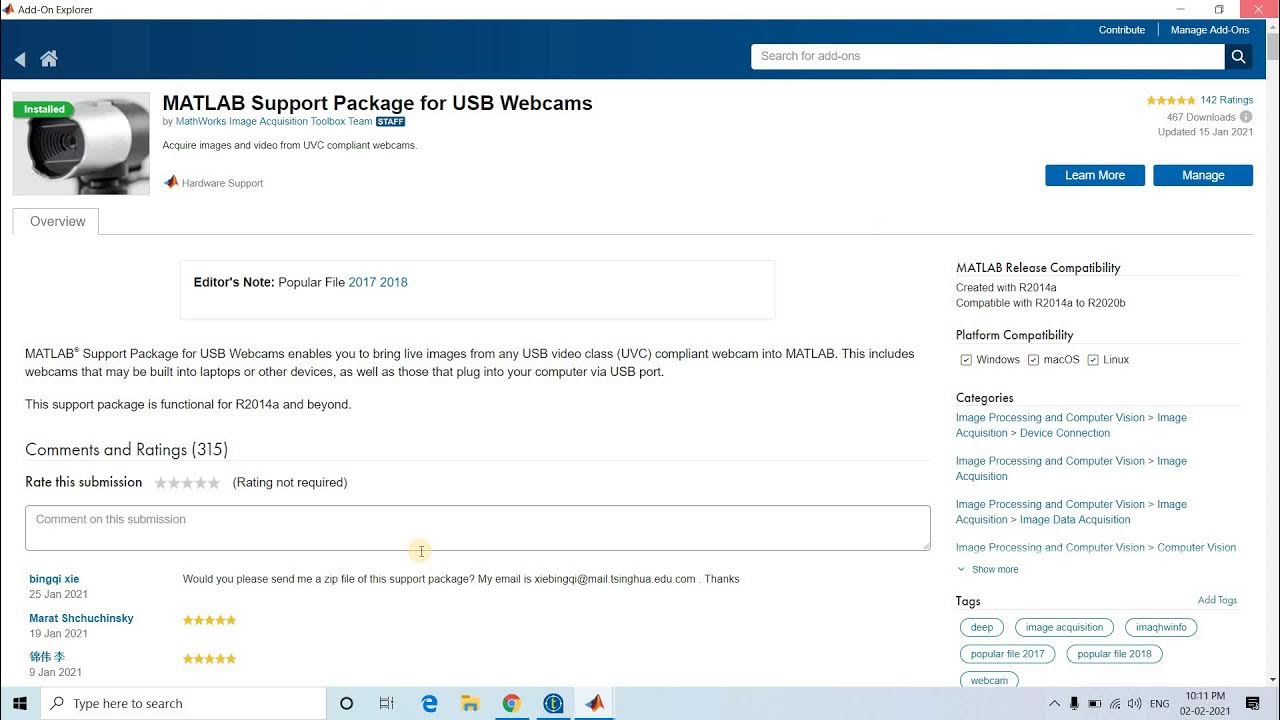Image resolution: width=1280 pixels, height=720 pixels.
Task: Open MathWorks Image Acquisition Toolbox Team link
Action: (274, 121)
